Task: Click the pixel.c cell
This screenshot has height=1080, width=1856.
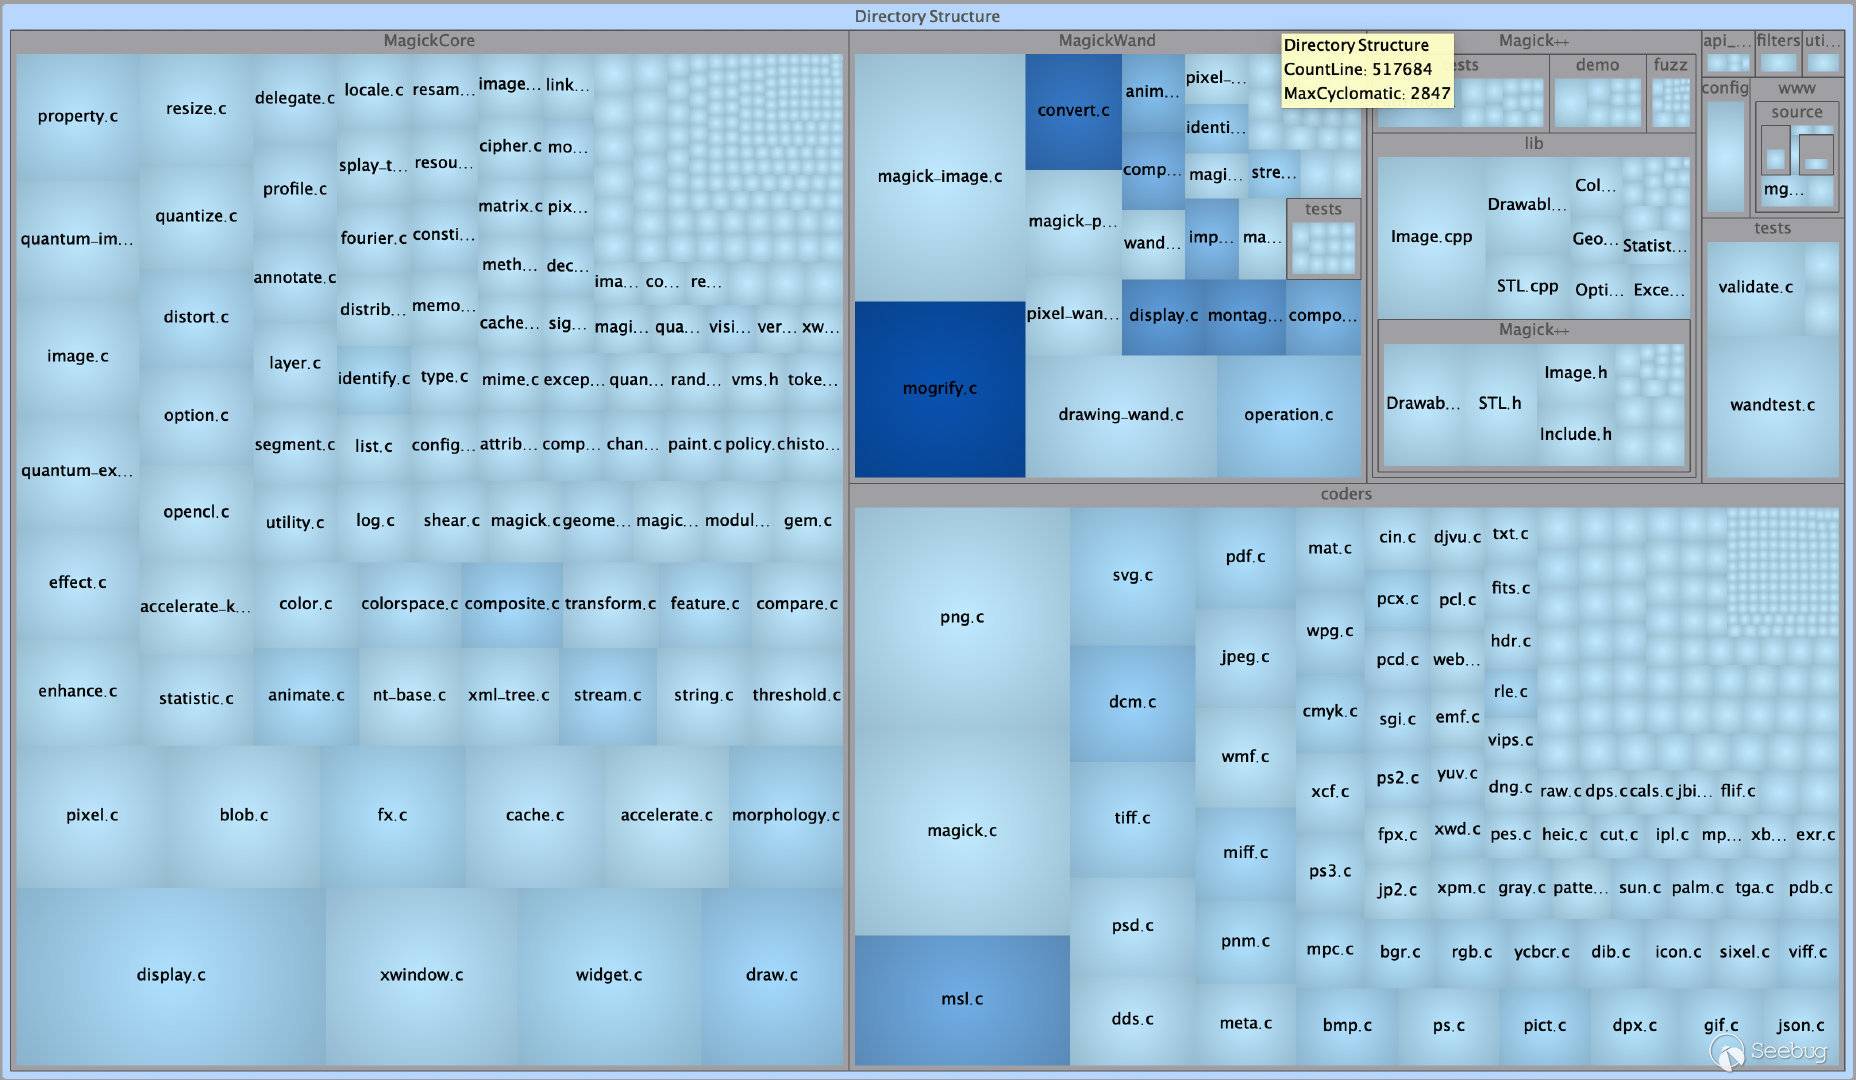Action: click(92, 816)
